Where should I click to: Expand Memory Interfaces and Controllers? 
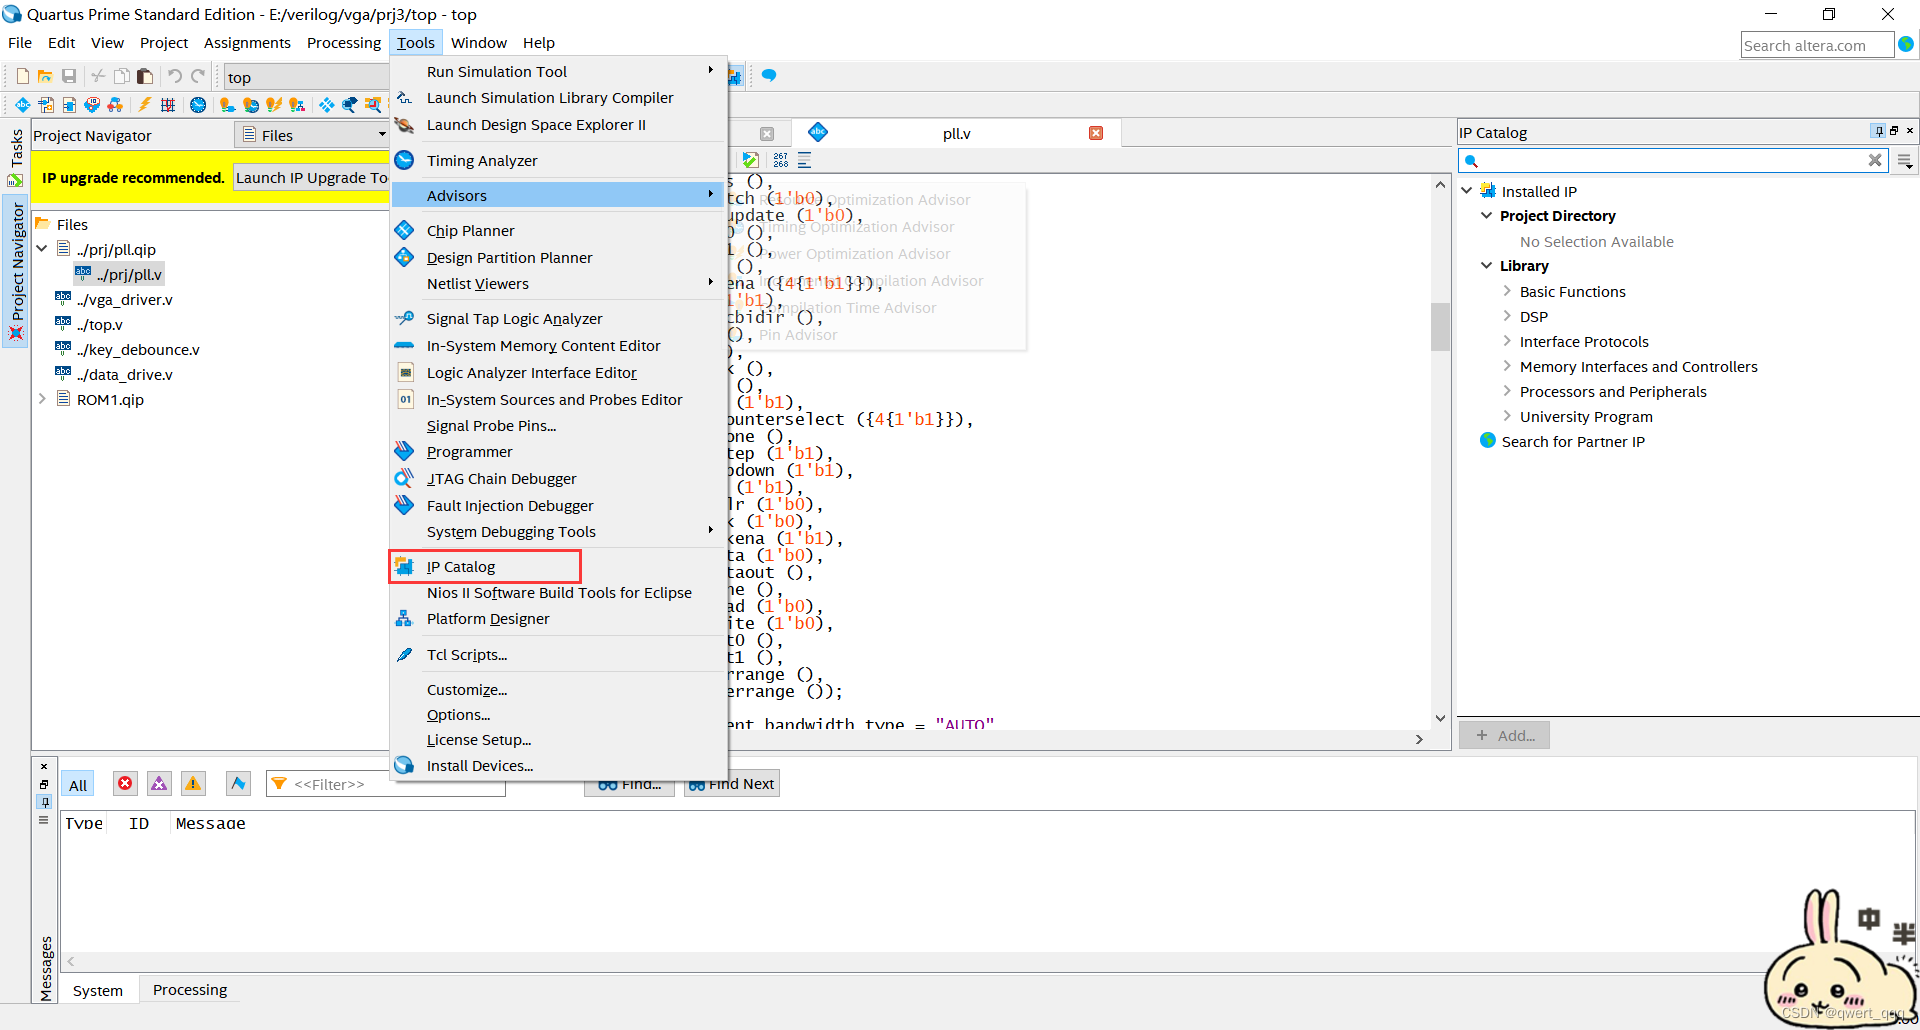point(1507,366)
